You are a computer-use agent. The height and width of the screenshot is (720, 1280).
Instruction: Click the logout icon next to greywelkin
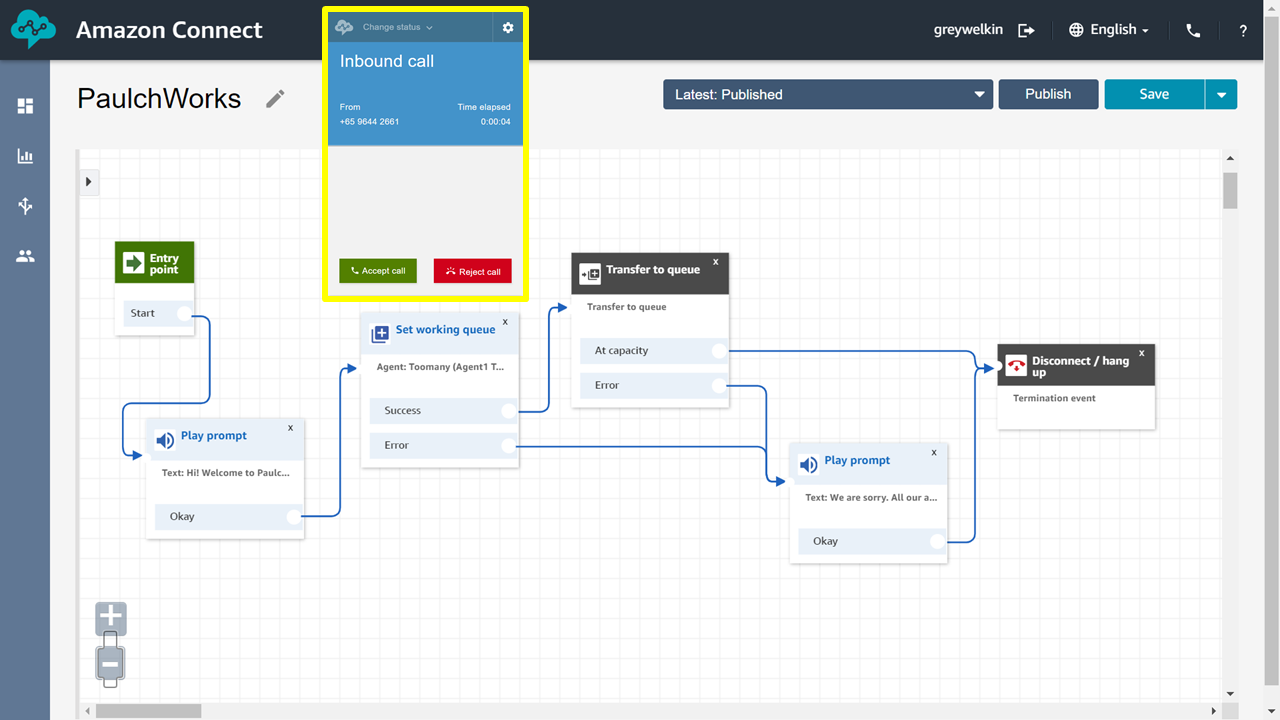1026,30
